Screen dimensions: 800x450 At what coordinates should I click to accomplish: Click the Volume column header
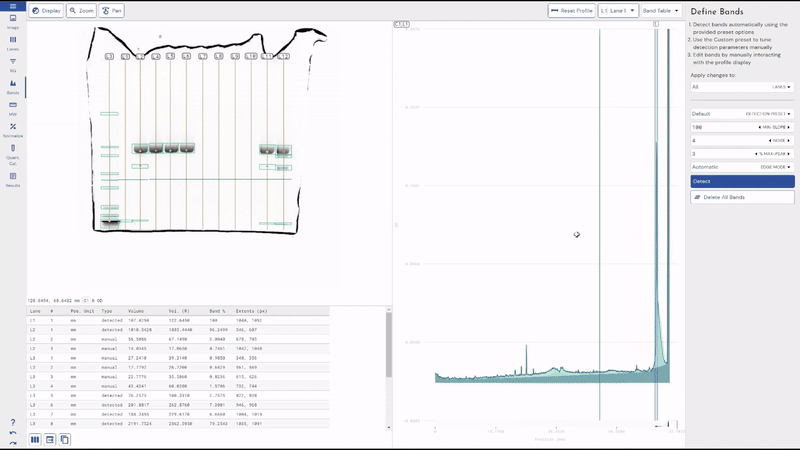(x=136, y=311)
